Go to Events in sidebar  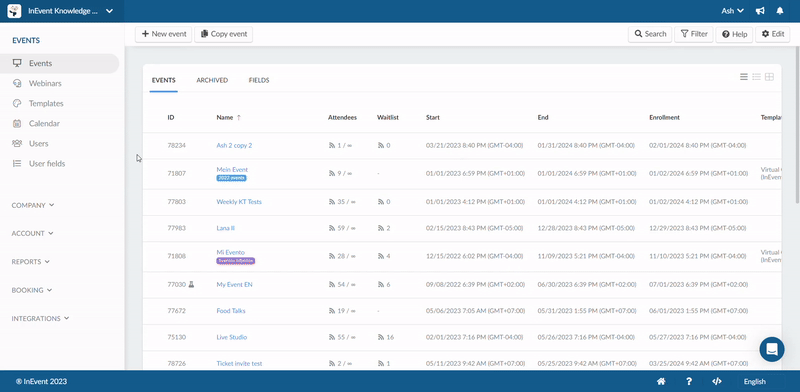[x=60, y=63]
